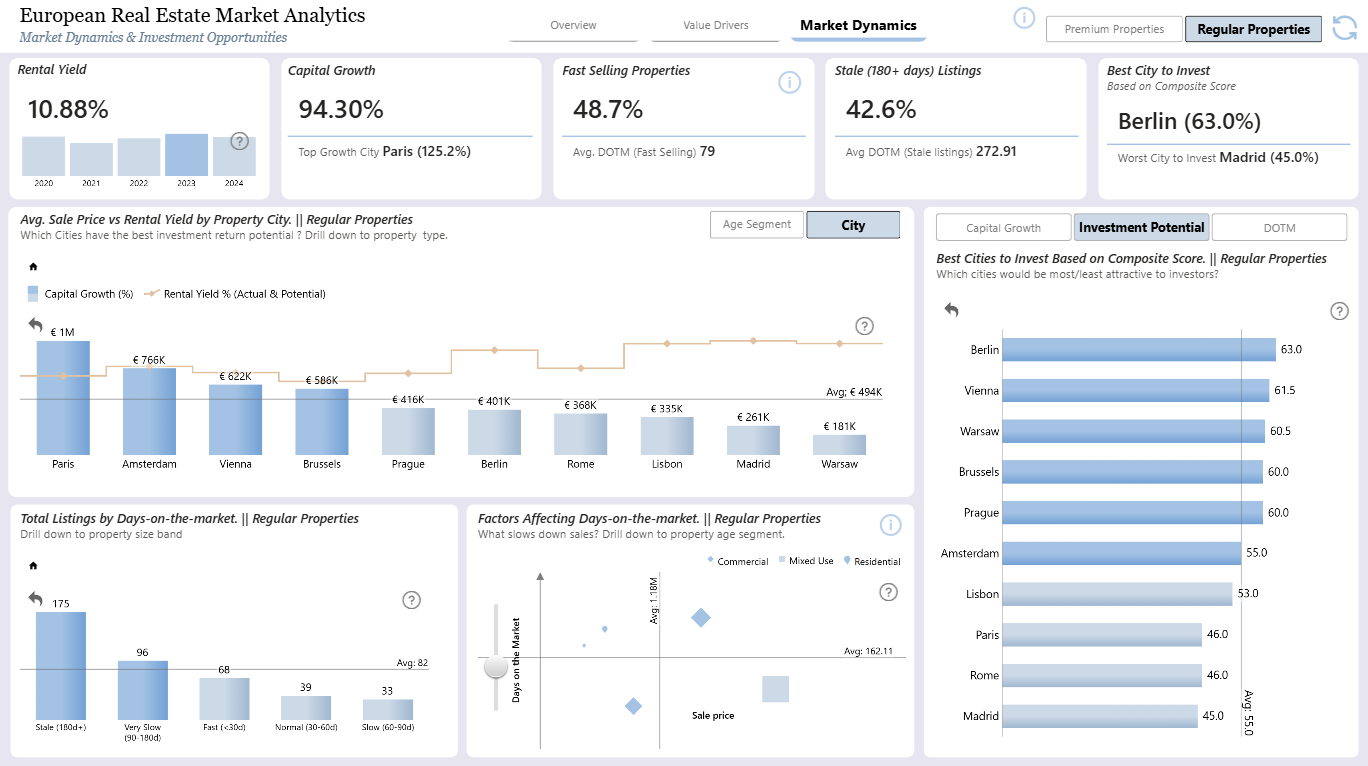
Task: Open the Value Drivers tab
Action: point(716,26)
